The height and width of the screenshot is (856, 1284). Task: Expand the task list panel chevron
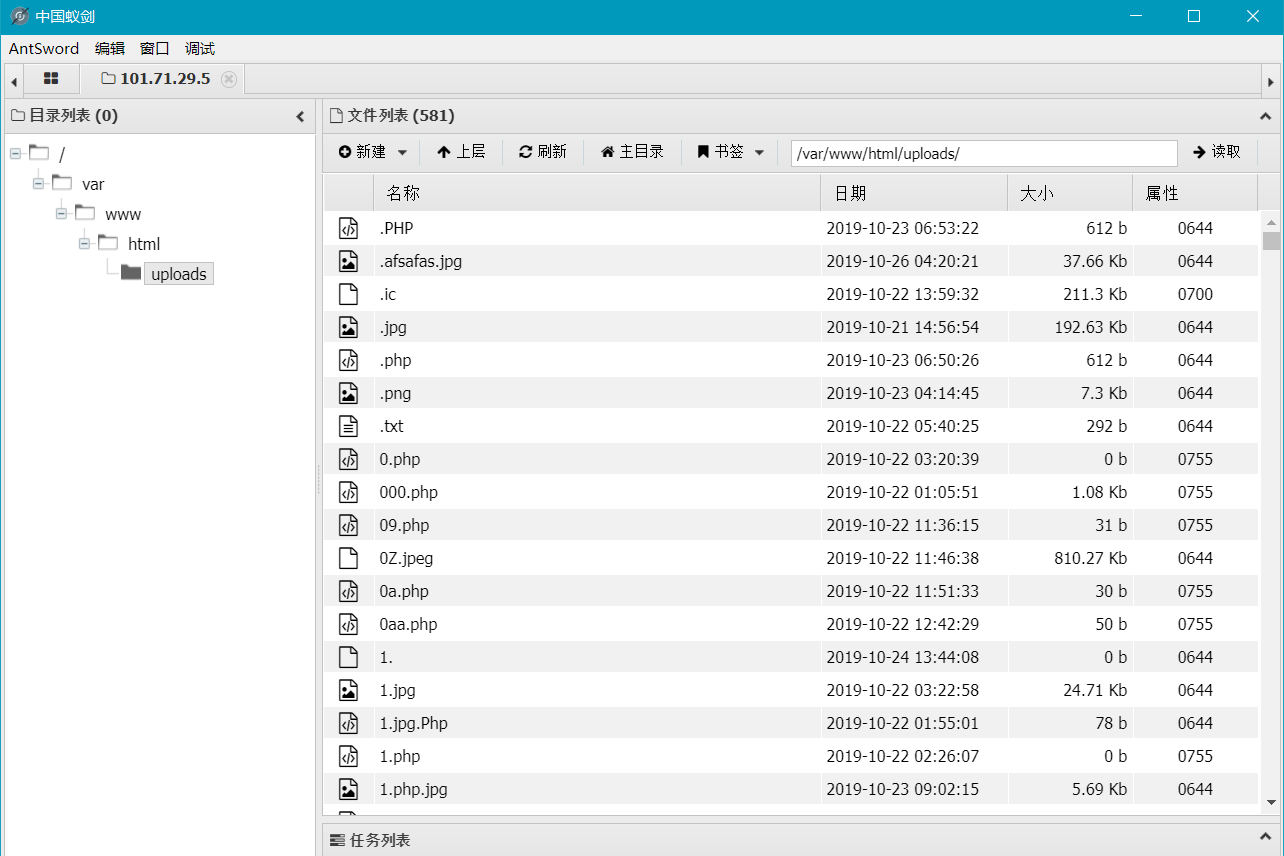[1265, 838]
